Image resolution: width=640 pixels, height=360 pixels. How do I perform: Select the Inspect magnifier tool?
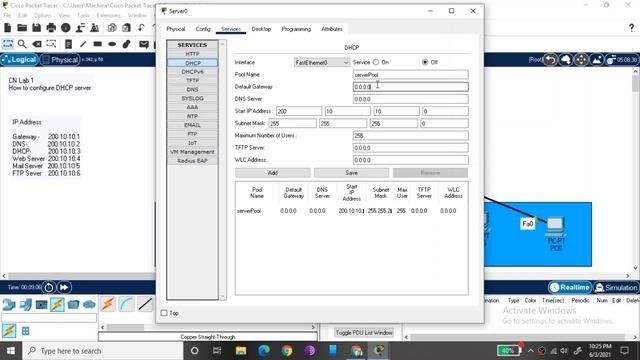22,44
